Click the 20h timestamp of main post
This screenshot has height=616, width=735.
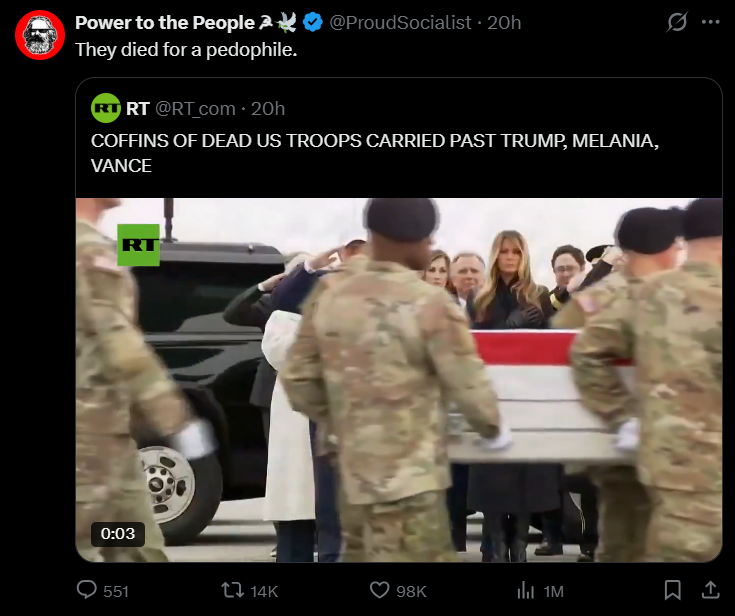[x=504, y=23]
